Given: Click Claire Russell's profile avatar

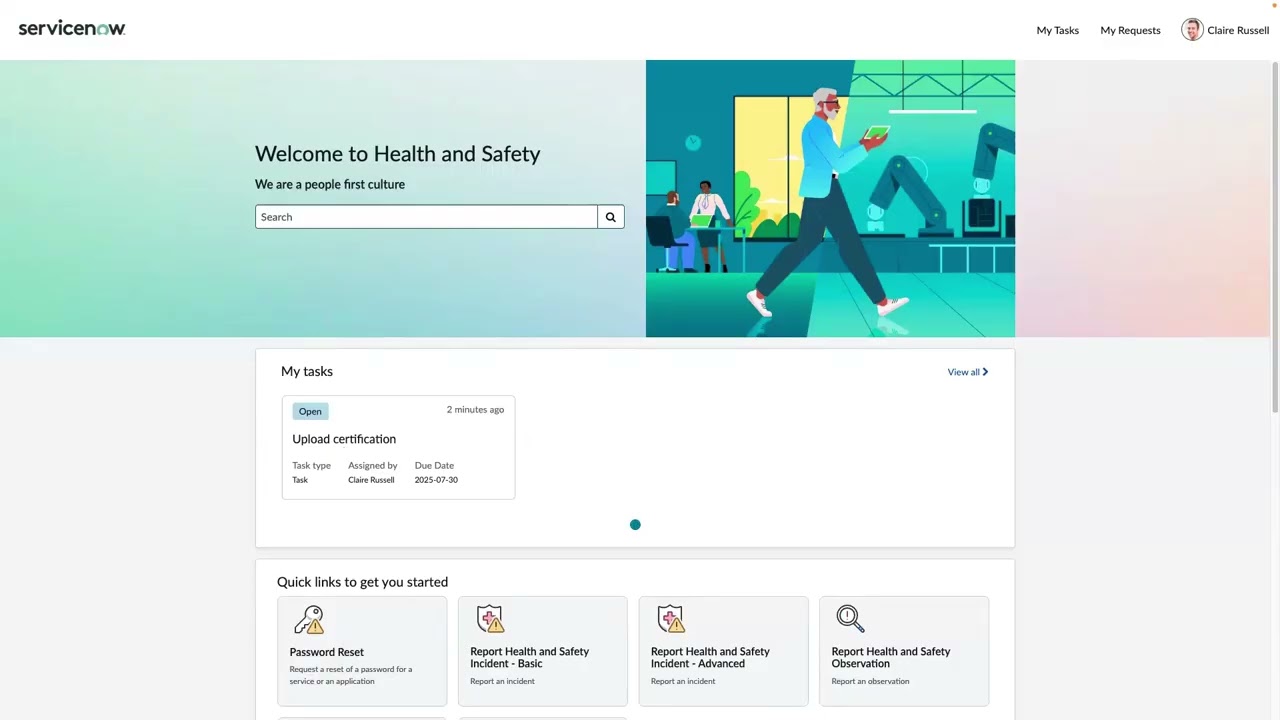Looking at the screenshot, I should click(1192, 29).
